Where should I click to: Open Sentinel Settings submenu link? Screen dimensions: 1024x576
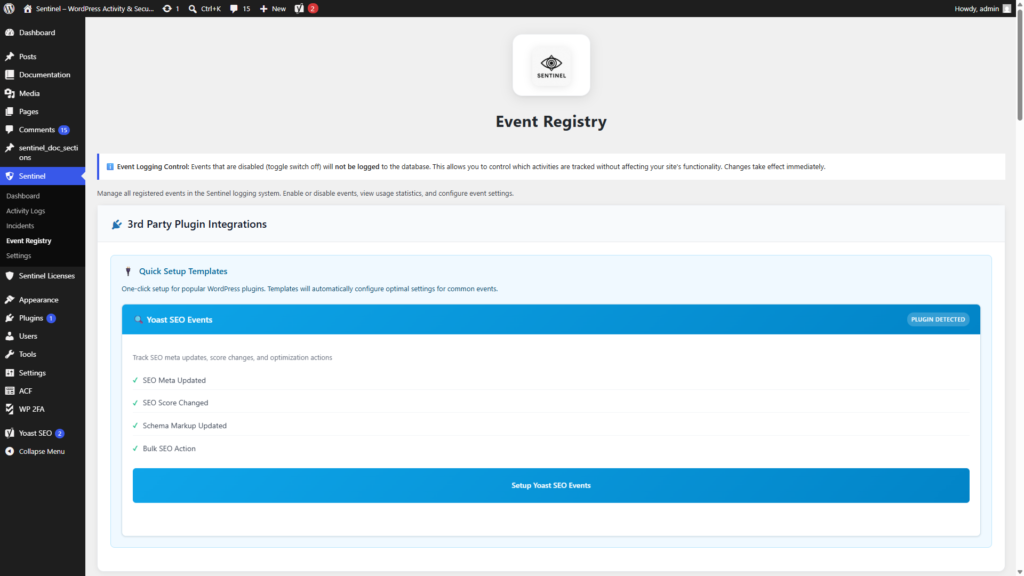[18, 256]
